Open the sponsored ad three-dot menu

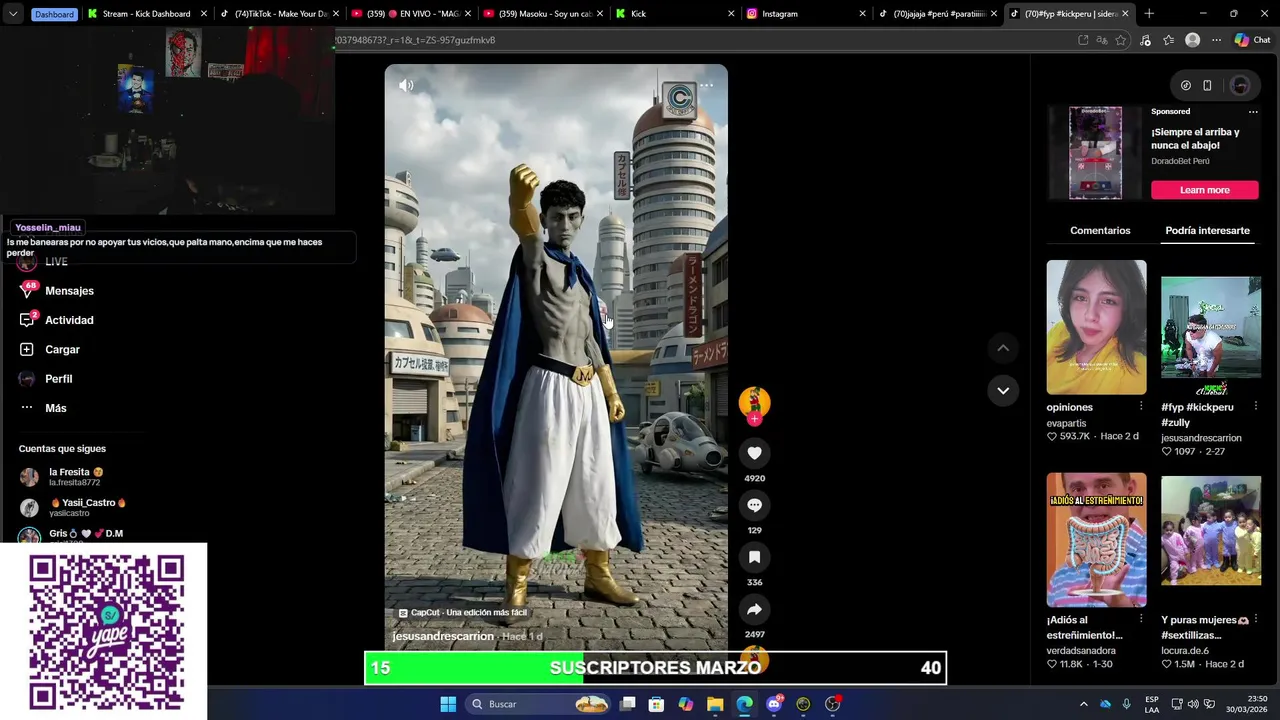point(1253,112)
